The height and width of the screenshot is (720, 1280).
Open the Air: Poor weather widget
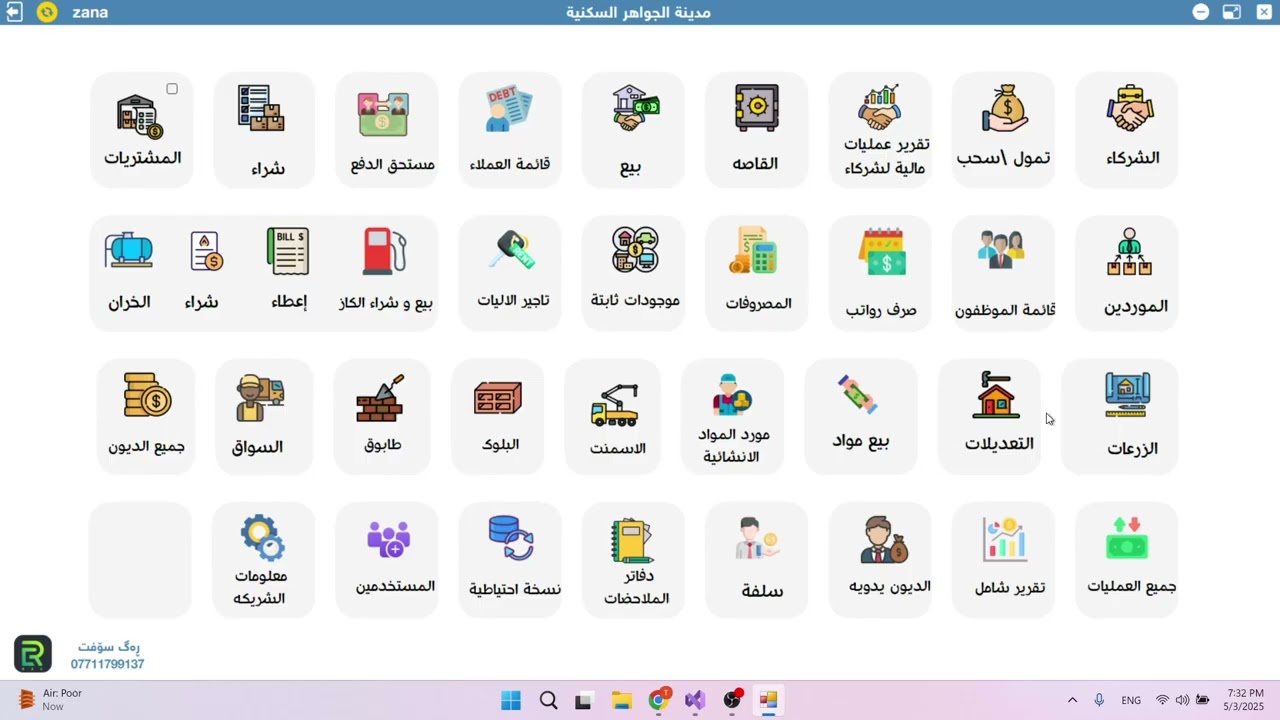48,699
